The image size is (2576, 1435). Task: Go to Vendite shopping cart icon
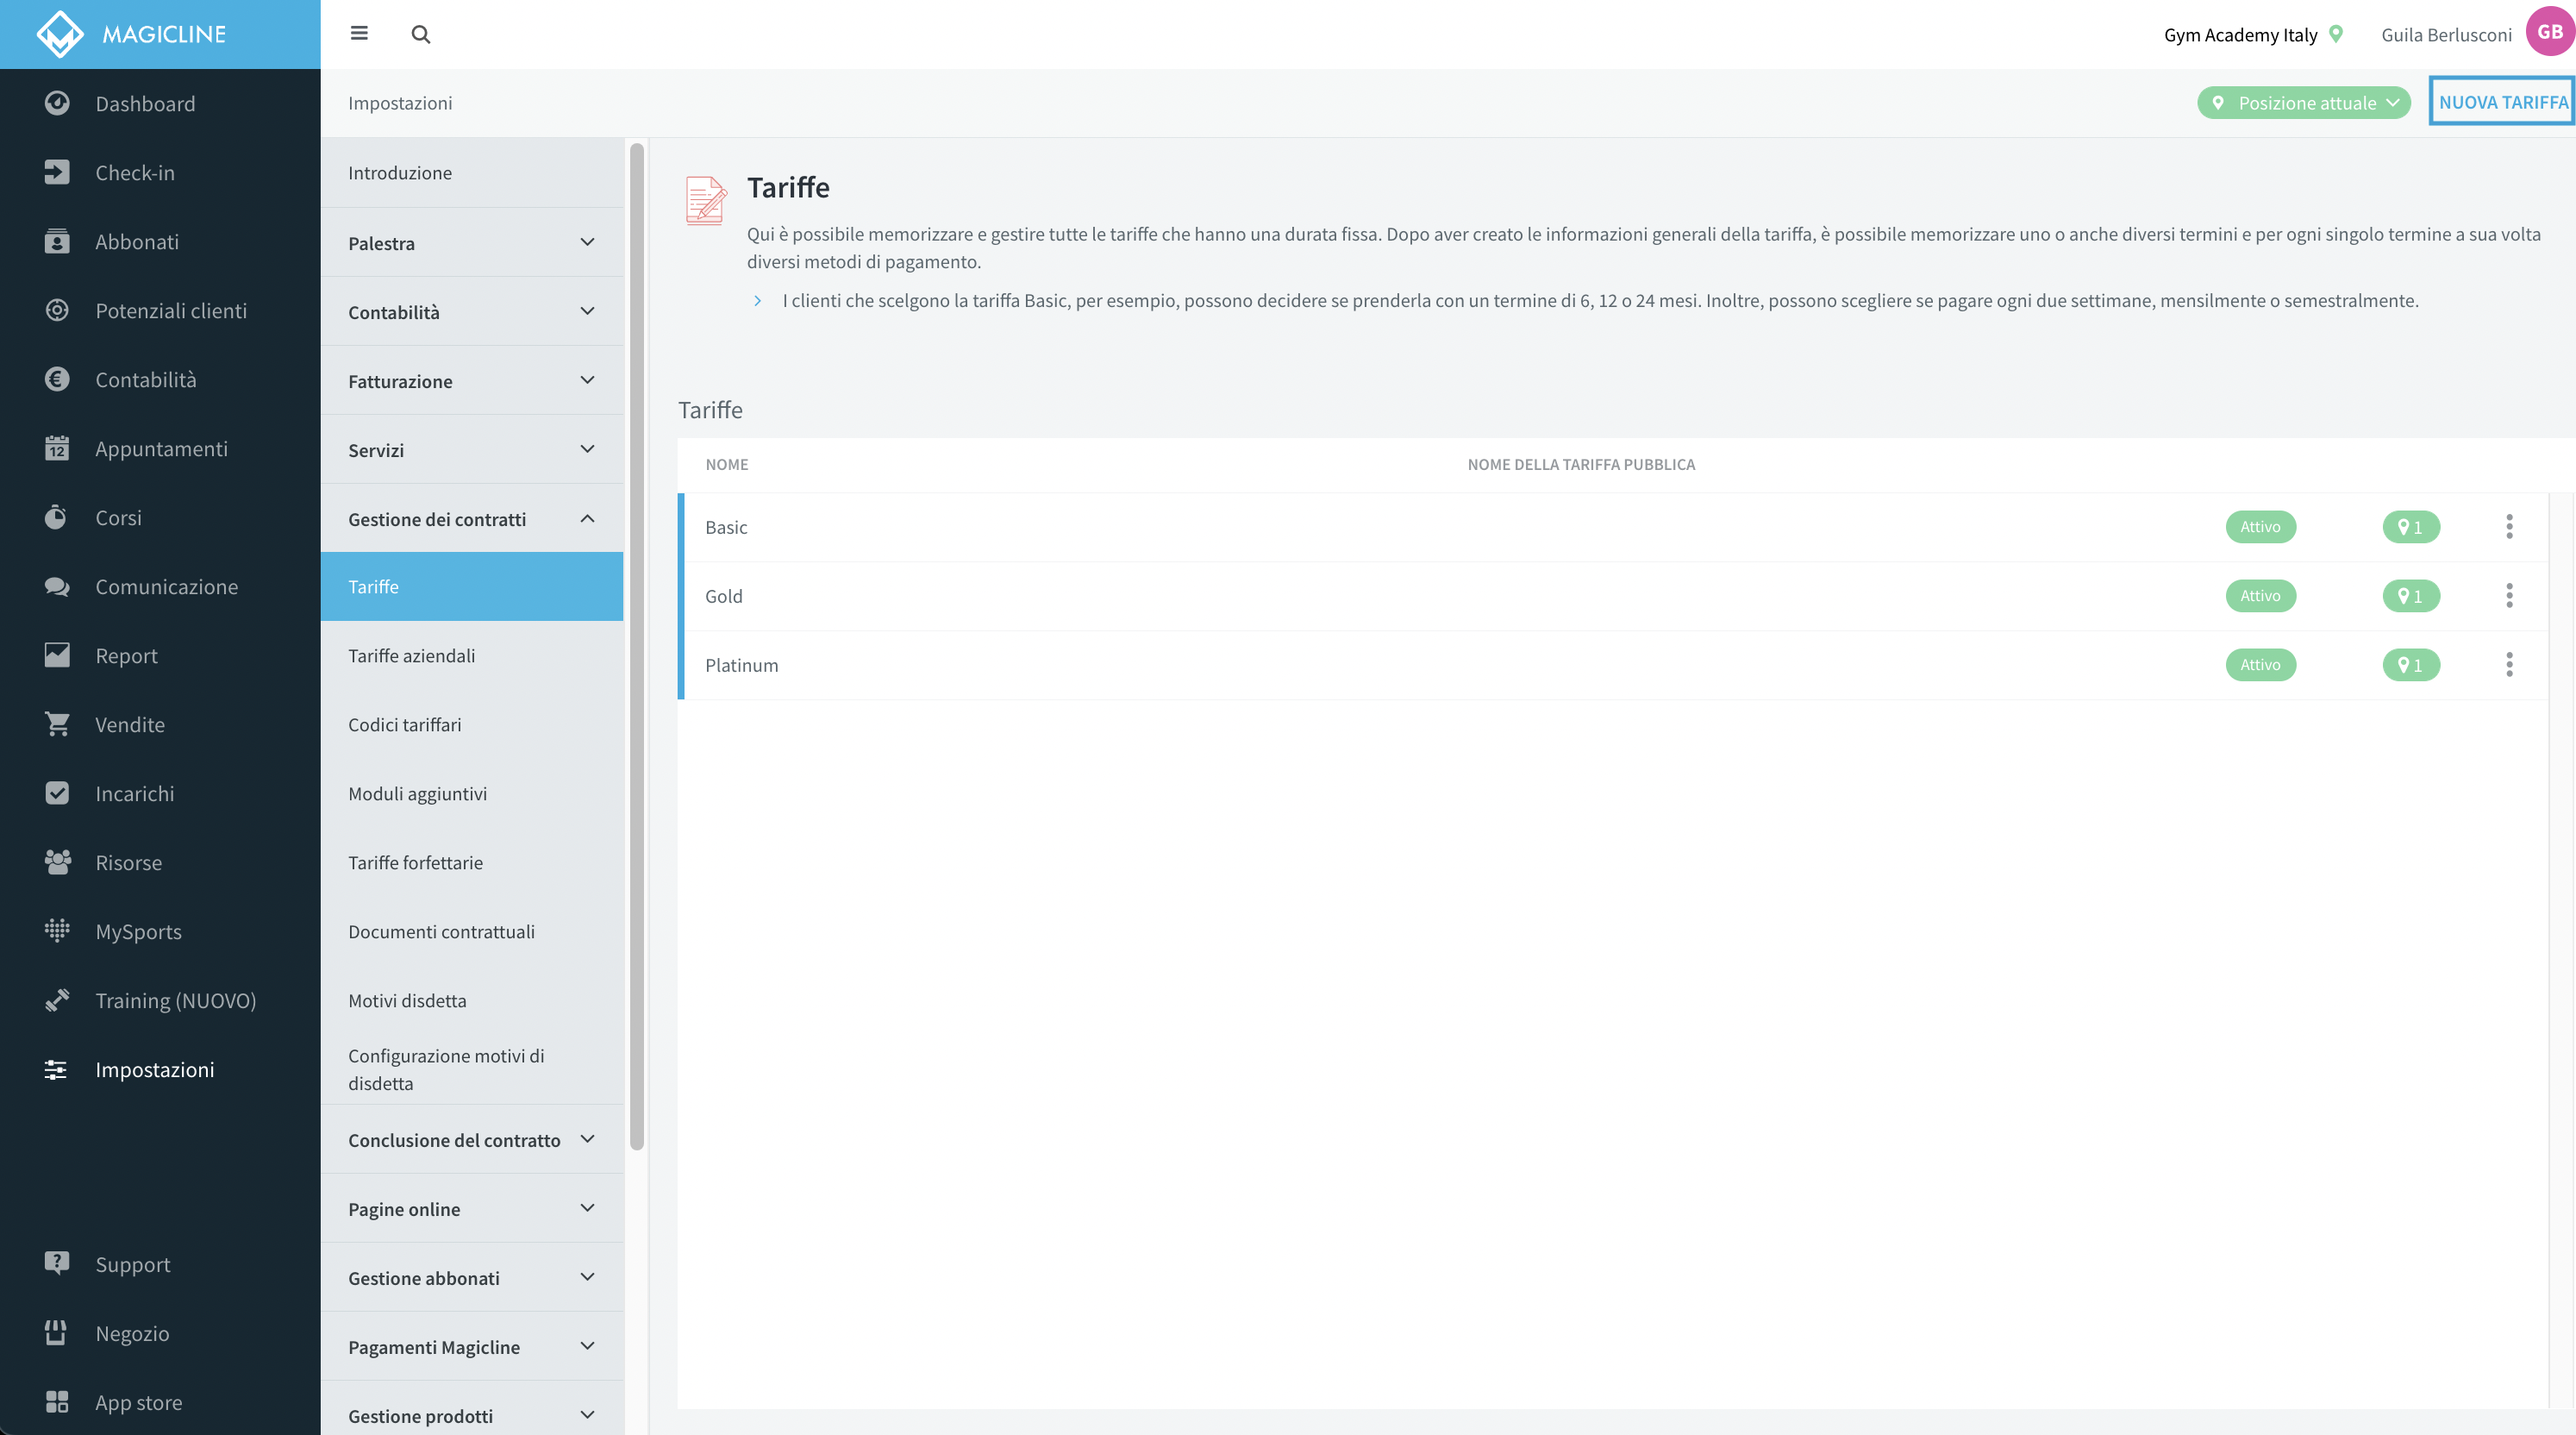(x=57, y=724)
